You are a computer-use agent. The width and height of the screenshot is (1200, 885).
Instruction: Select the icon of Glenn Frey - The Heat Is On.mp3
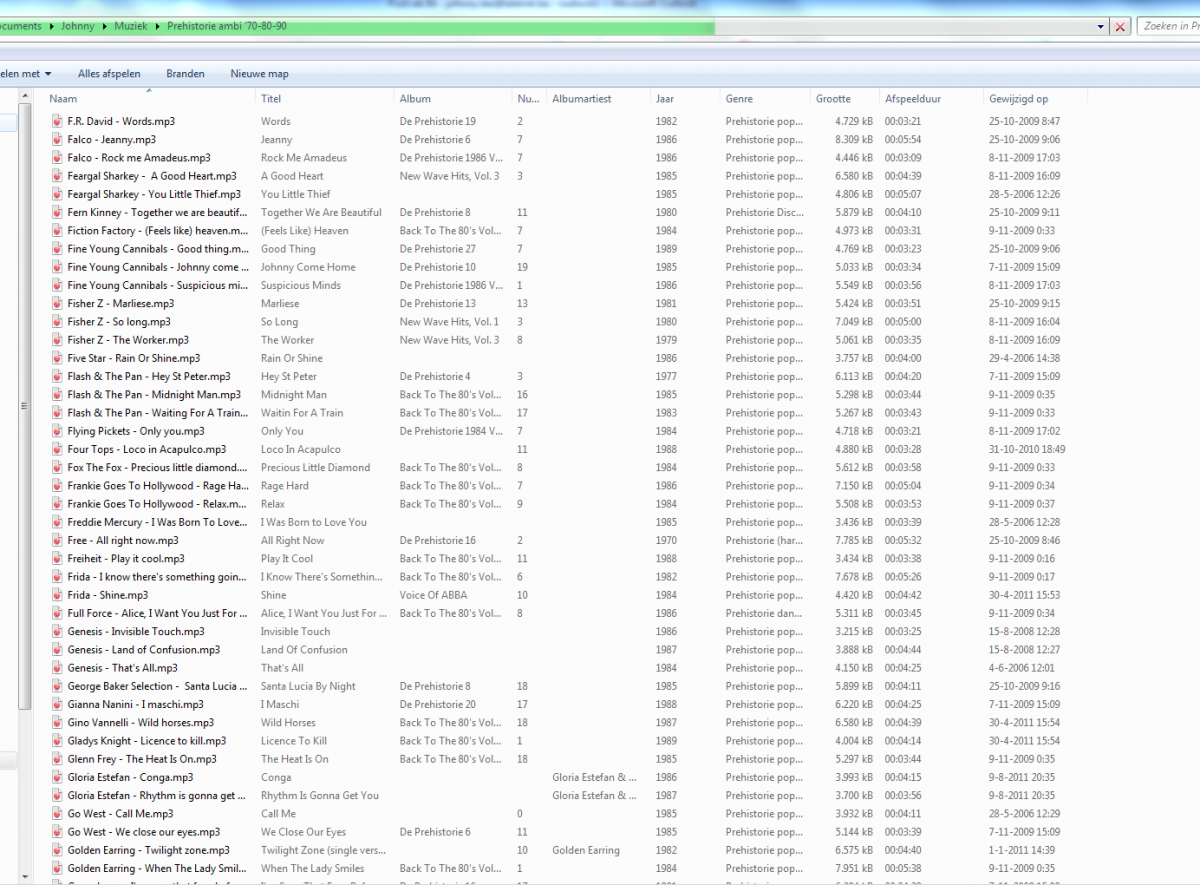(58, 759)
